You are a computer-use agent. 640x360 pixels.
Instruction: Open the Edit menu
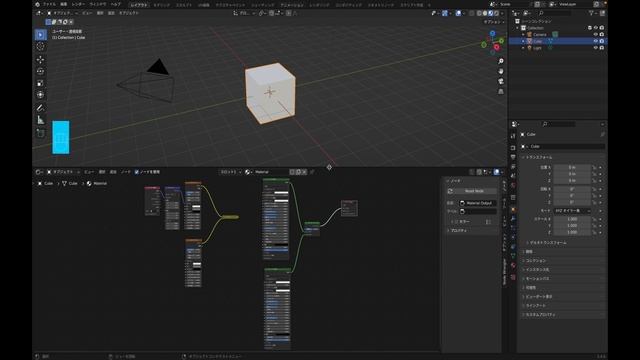click(x=64, y=4)
